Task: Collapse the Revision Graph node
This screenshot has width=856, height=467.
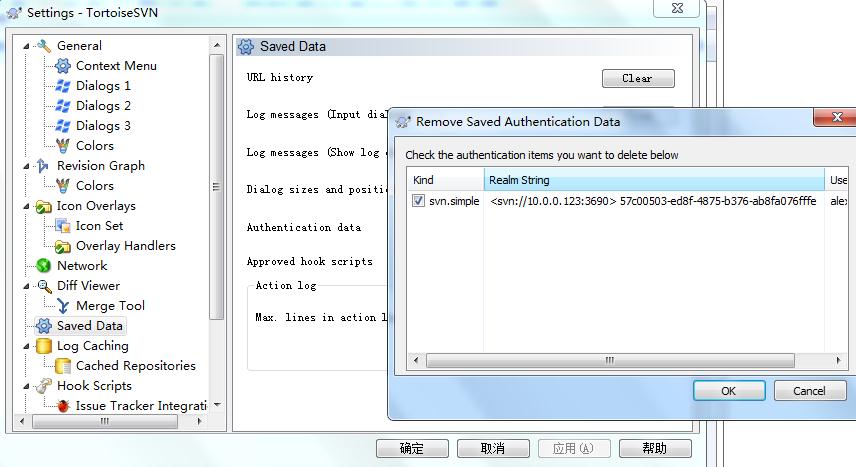Action: [x=26, y=166]
